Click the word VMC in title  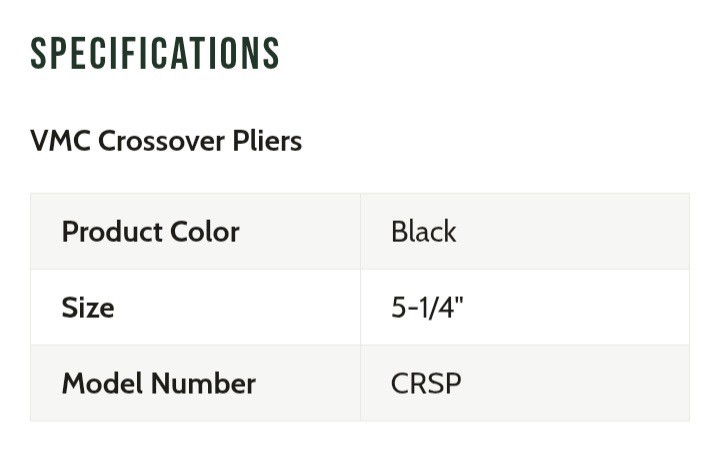pyautogui.click(x=60, y=140)
